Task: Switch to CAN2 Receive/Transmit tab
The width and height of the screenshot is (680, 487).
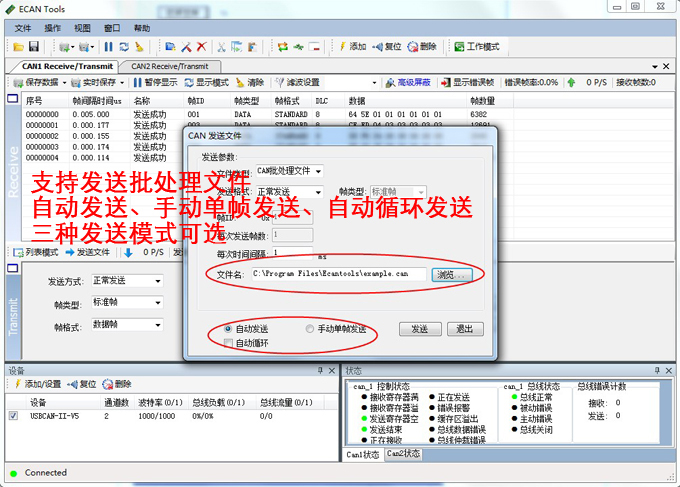Action: pyautogui.click(x=169, y=66)
